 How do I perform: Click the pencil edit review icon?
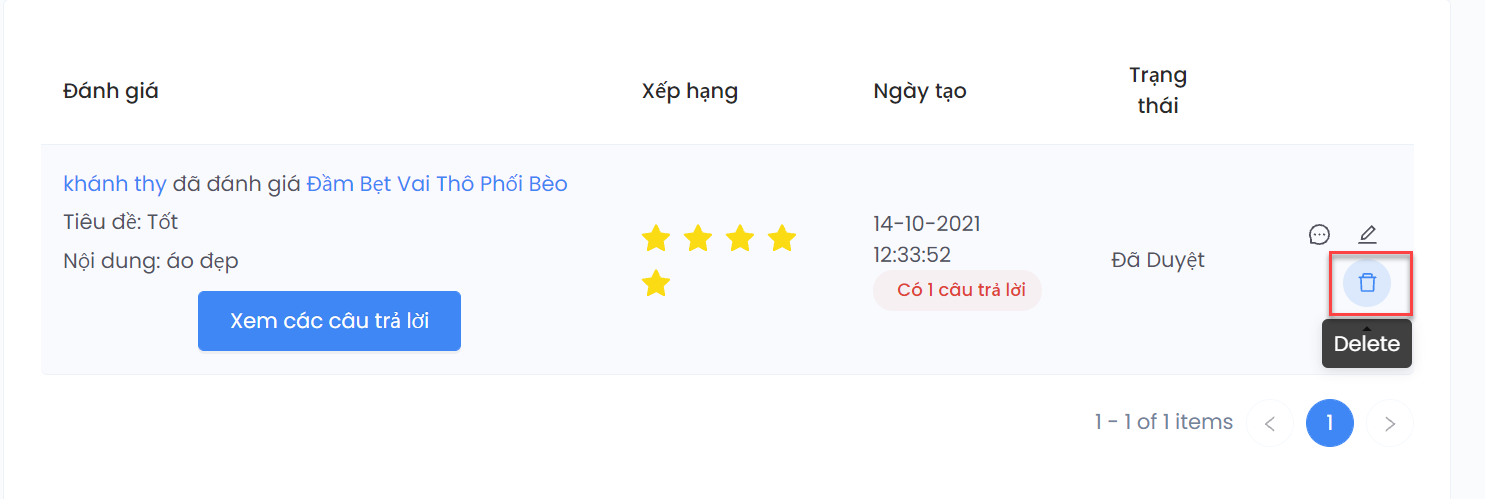point(1367,235)
